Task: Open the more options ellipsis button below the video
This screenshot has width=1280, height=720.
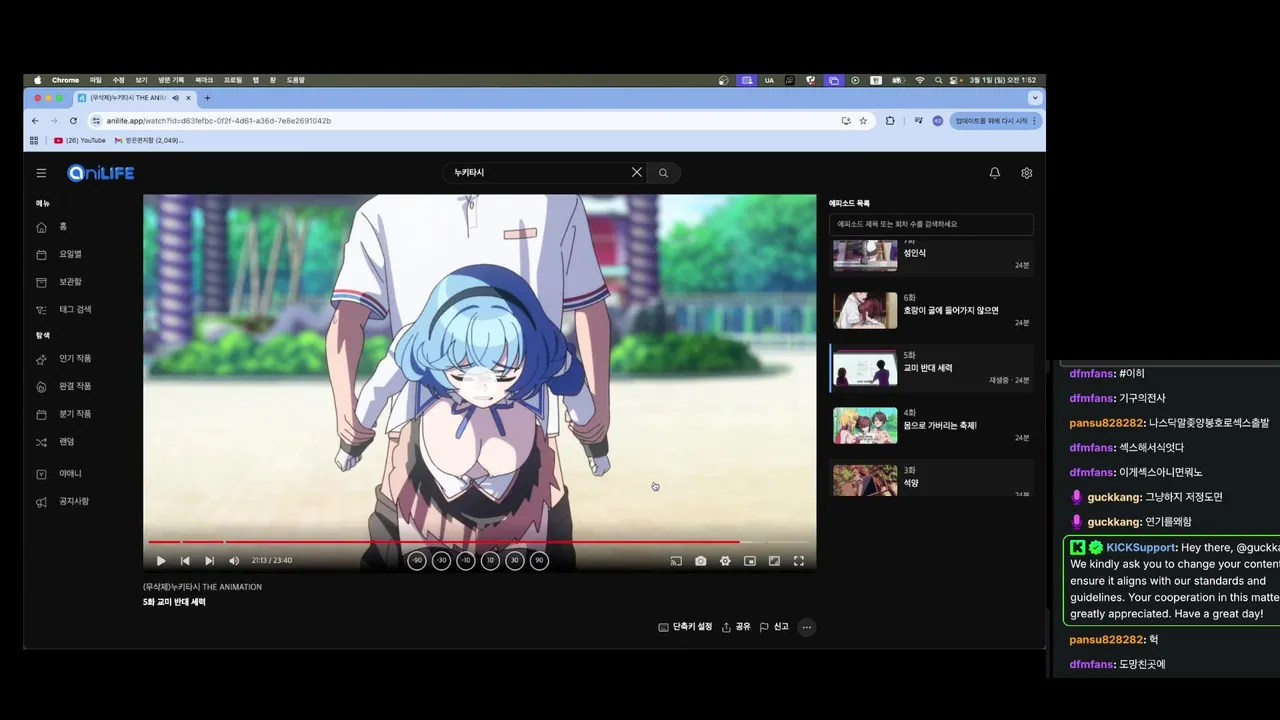Action: [807, 627]
